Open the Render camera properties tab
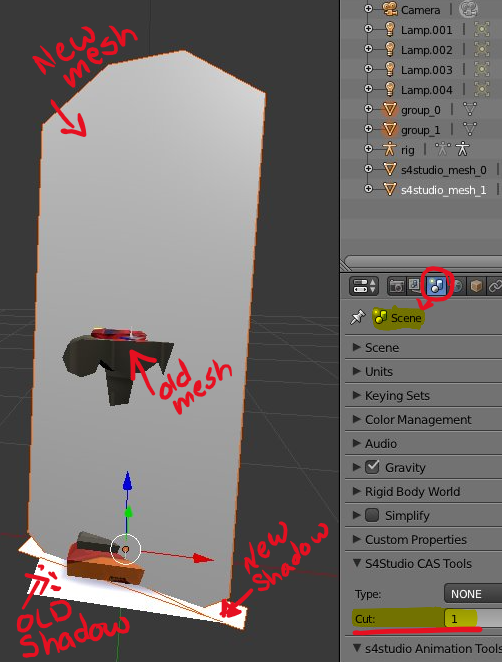Viewport: 502px width, 662px height. click(396, 286)
